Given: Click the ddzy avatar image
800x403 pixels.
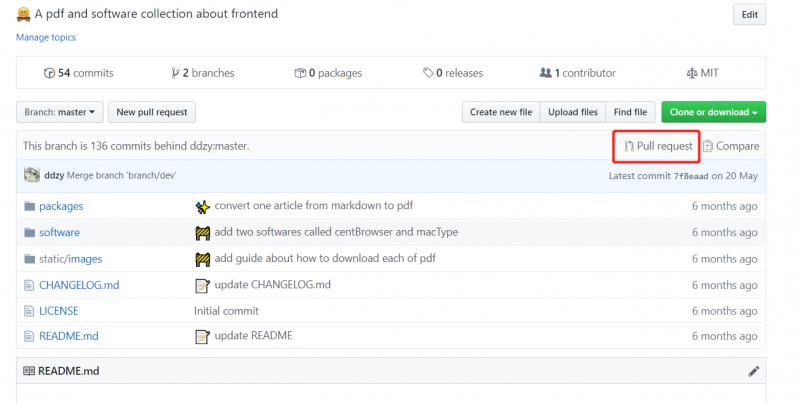Looking at the screenshot, I should click(31, 175).
